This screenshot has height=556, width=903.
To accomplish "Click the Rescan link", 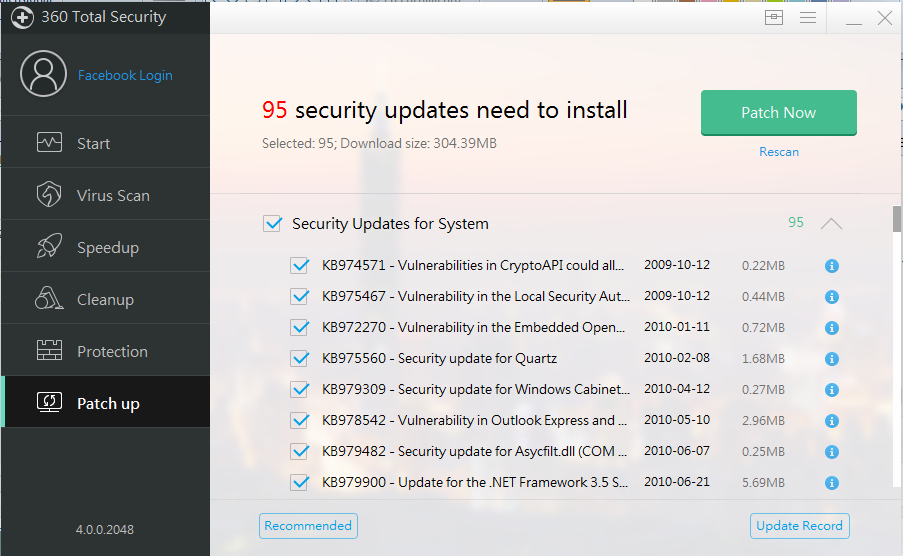I will [778, 152].
